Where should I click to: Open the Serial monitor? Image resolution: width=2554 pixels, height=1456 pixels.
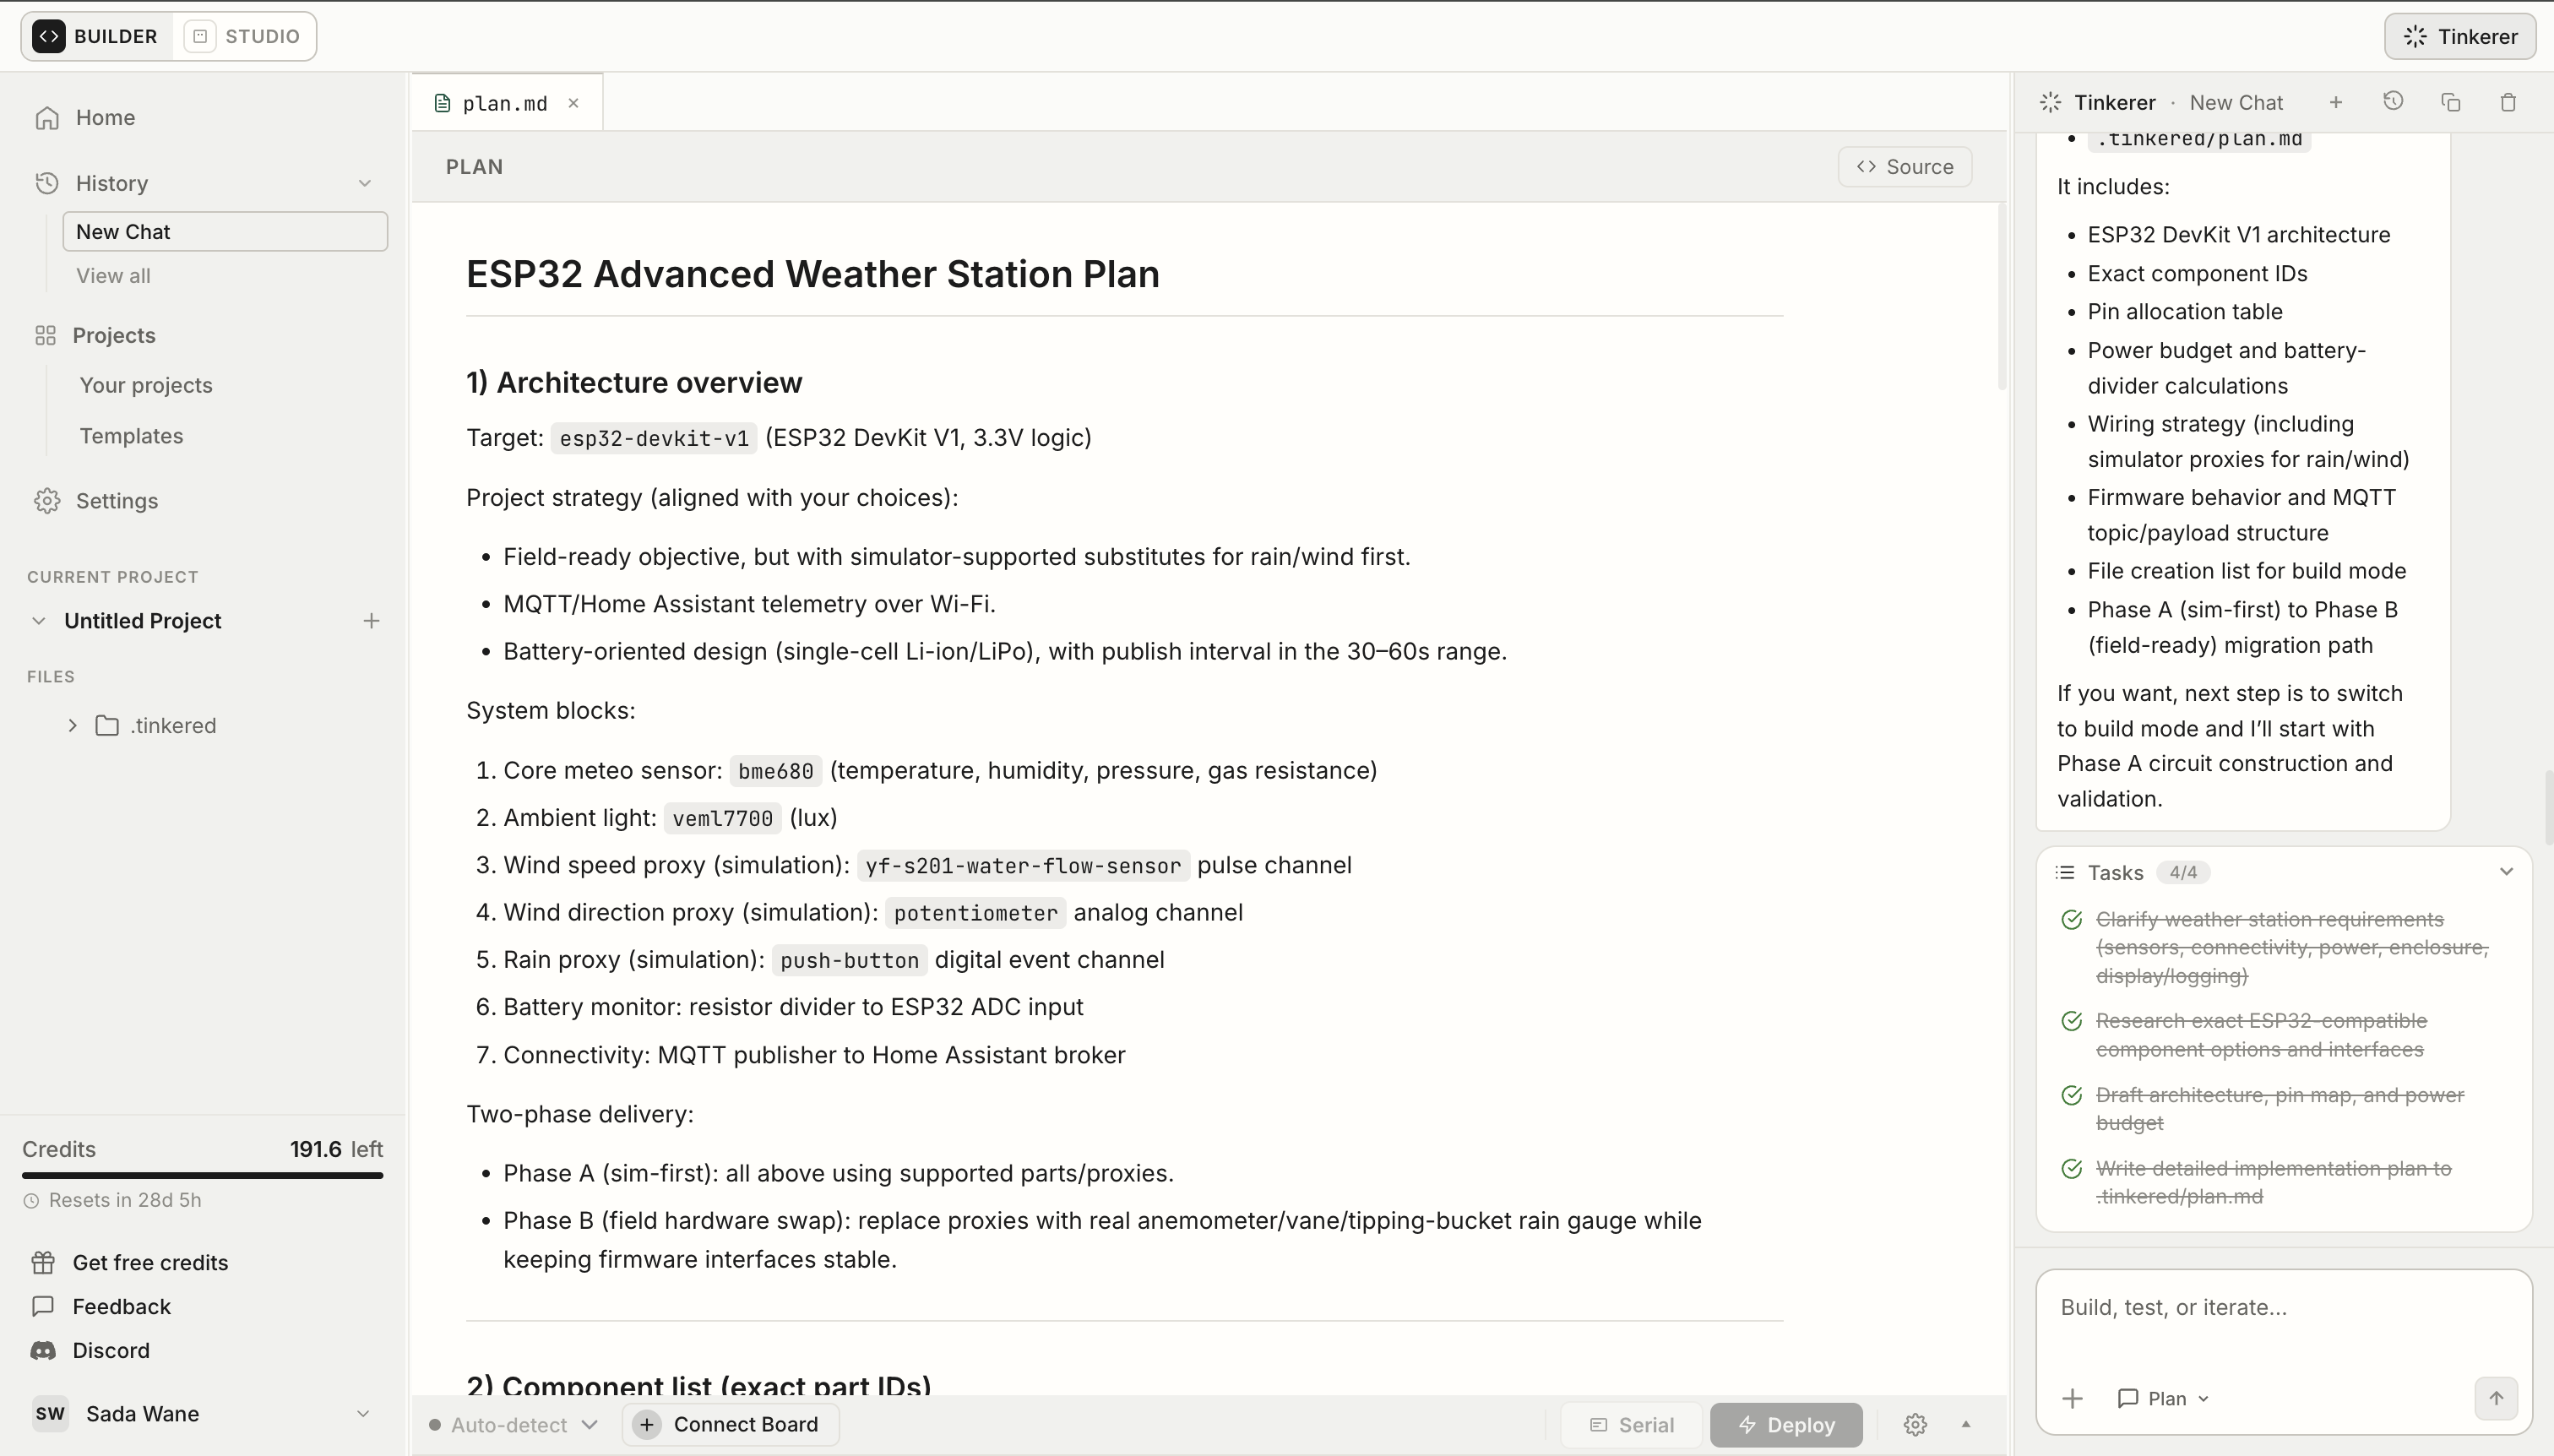point(1631,1424)
